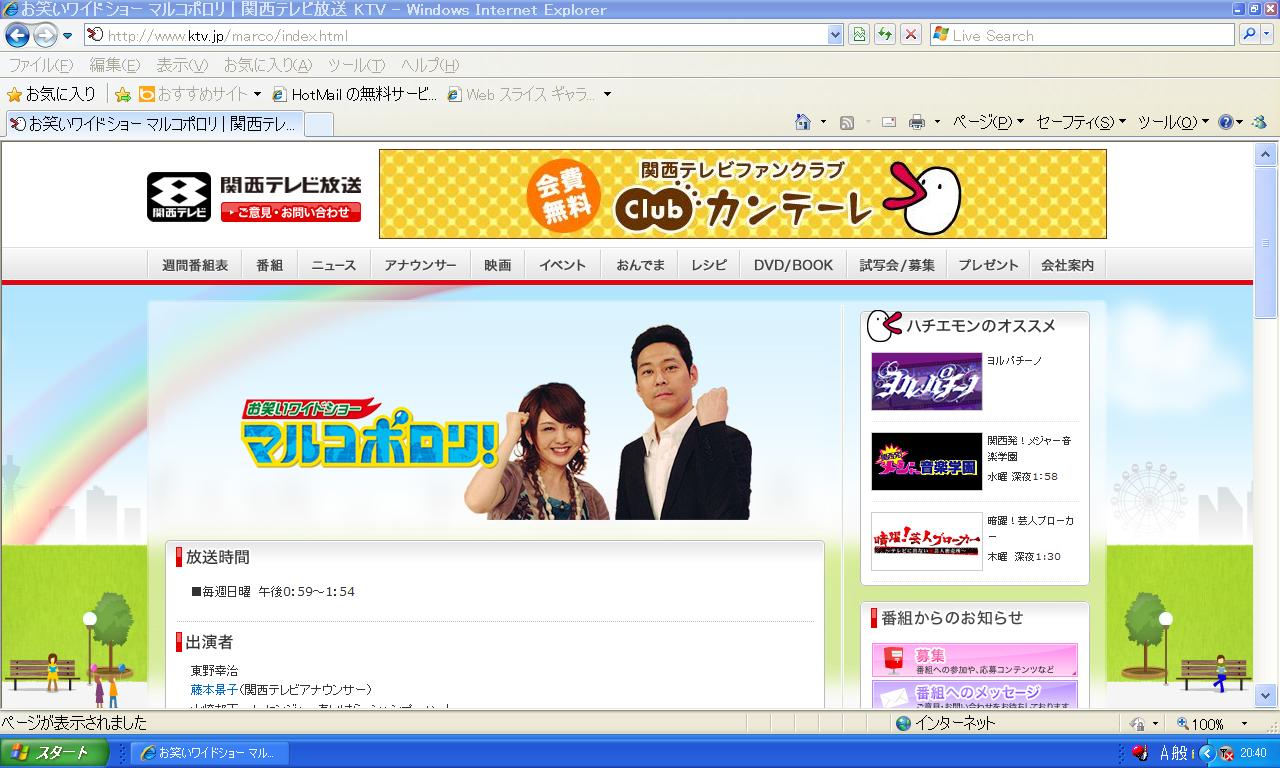
Task: Click the Home icon in command bar
Action: click(802, 122)
